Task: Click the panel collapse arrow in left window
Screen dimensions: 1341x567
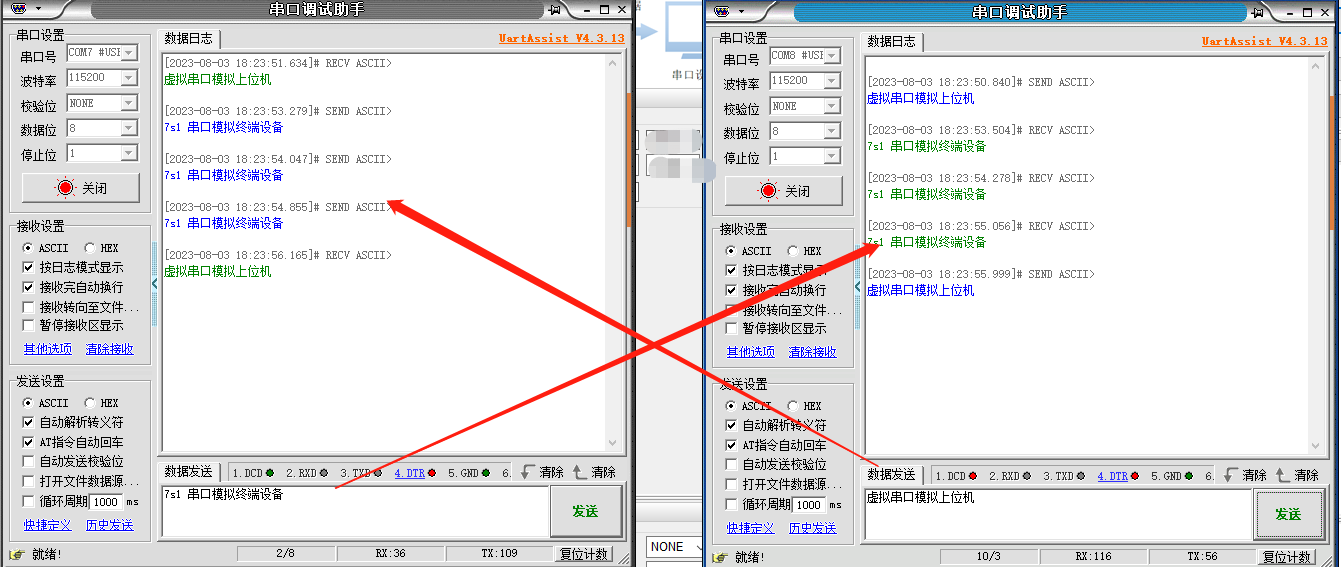Action: coord(155,284)
